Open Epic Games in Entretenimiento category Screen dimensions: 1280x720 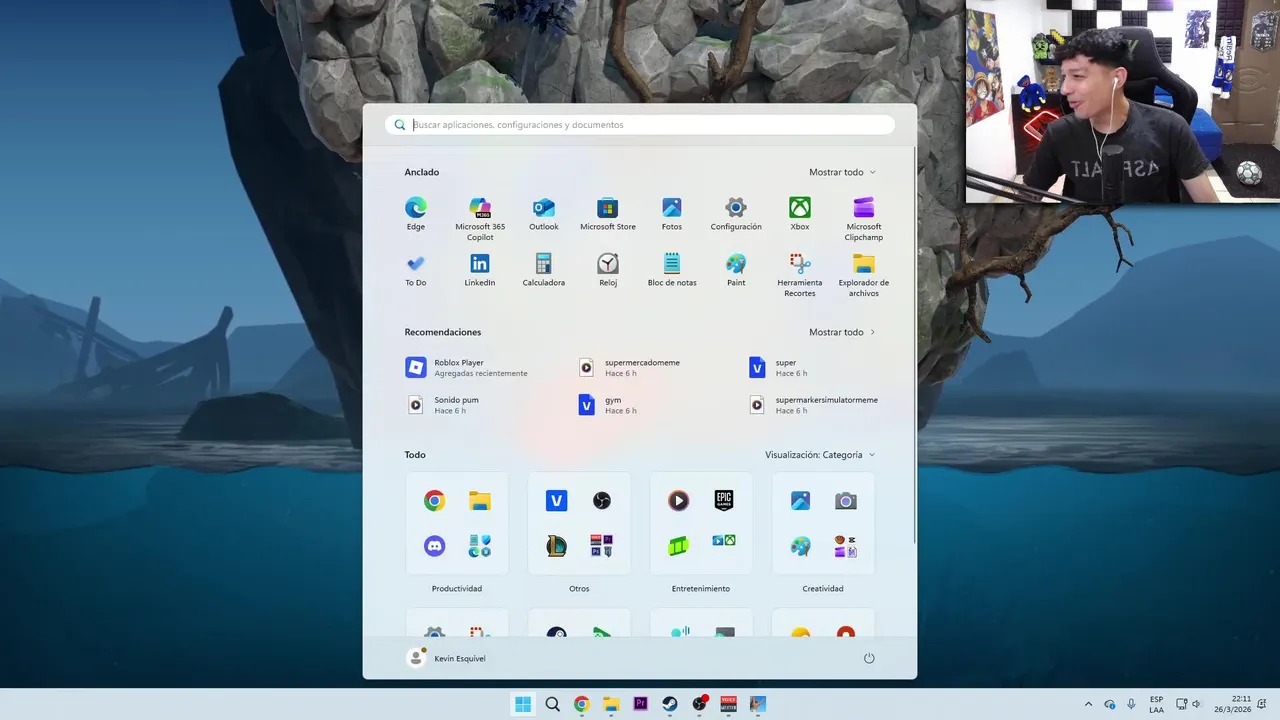tap(724, 501)
